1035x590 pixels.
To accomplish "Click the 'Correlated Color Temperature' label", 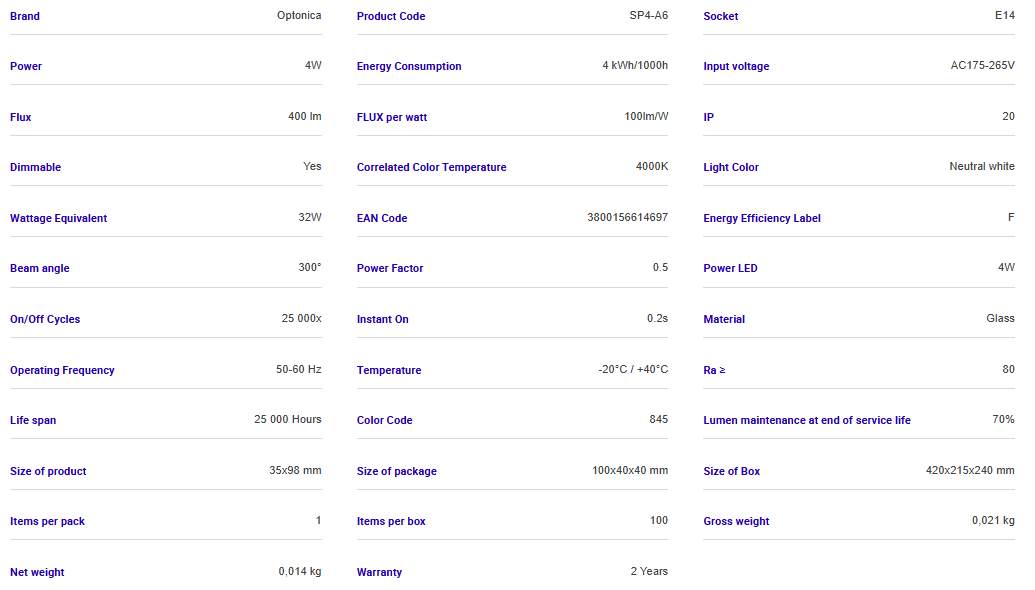I will [431, 168].
